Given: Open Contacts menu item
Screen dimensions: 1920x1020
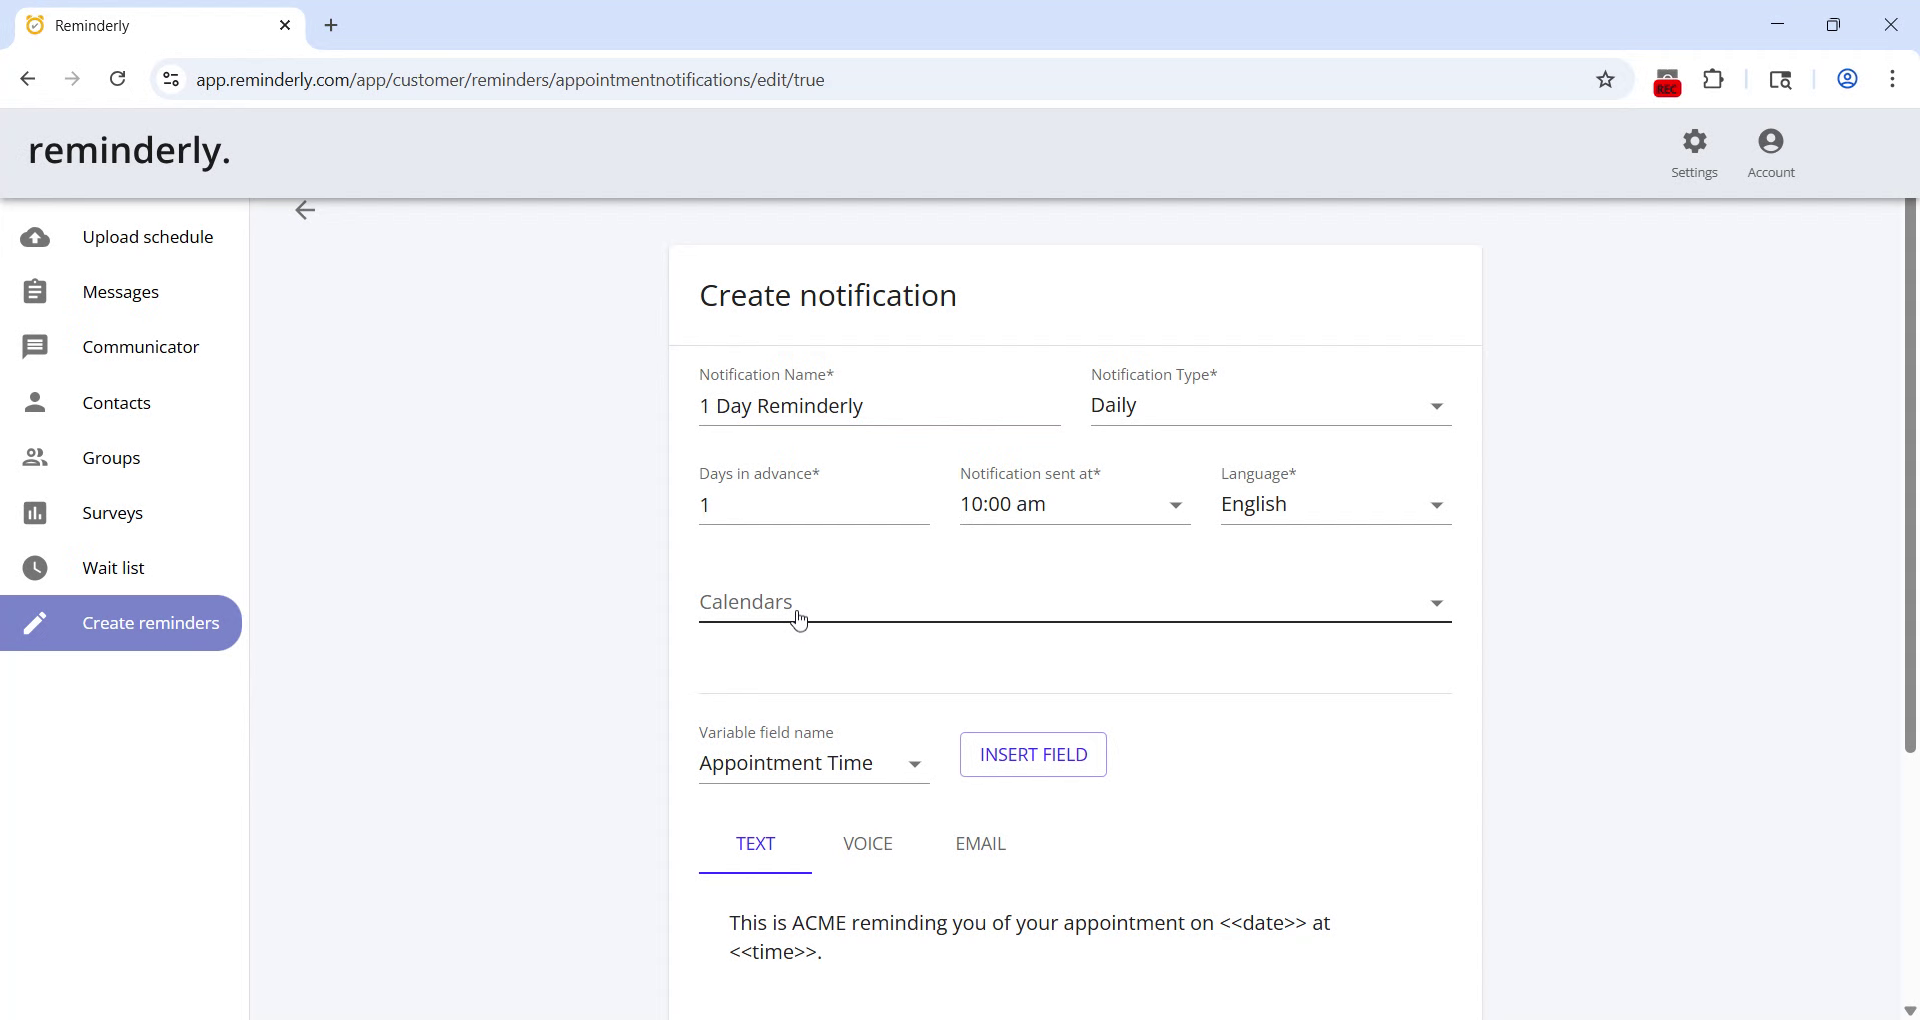Looking at the screenshot, I should (121, 402).
